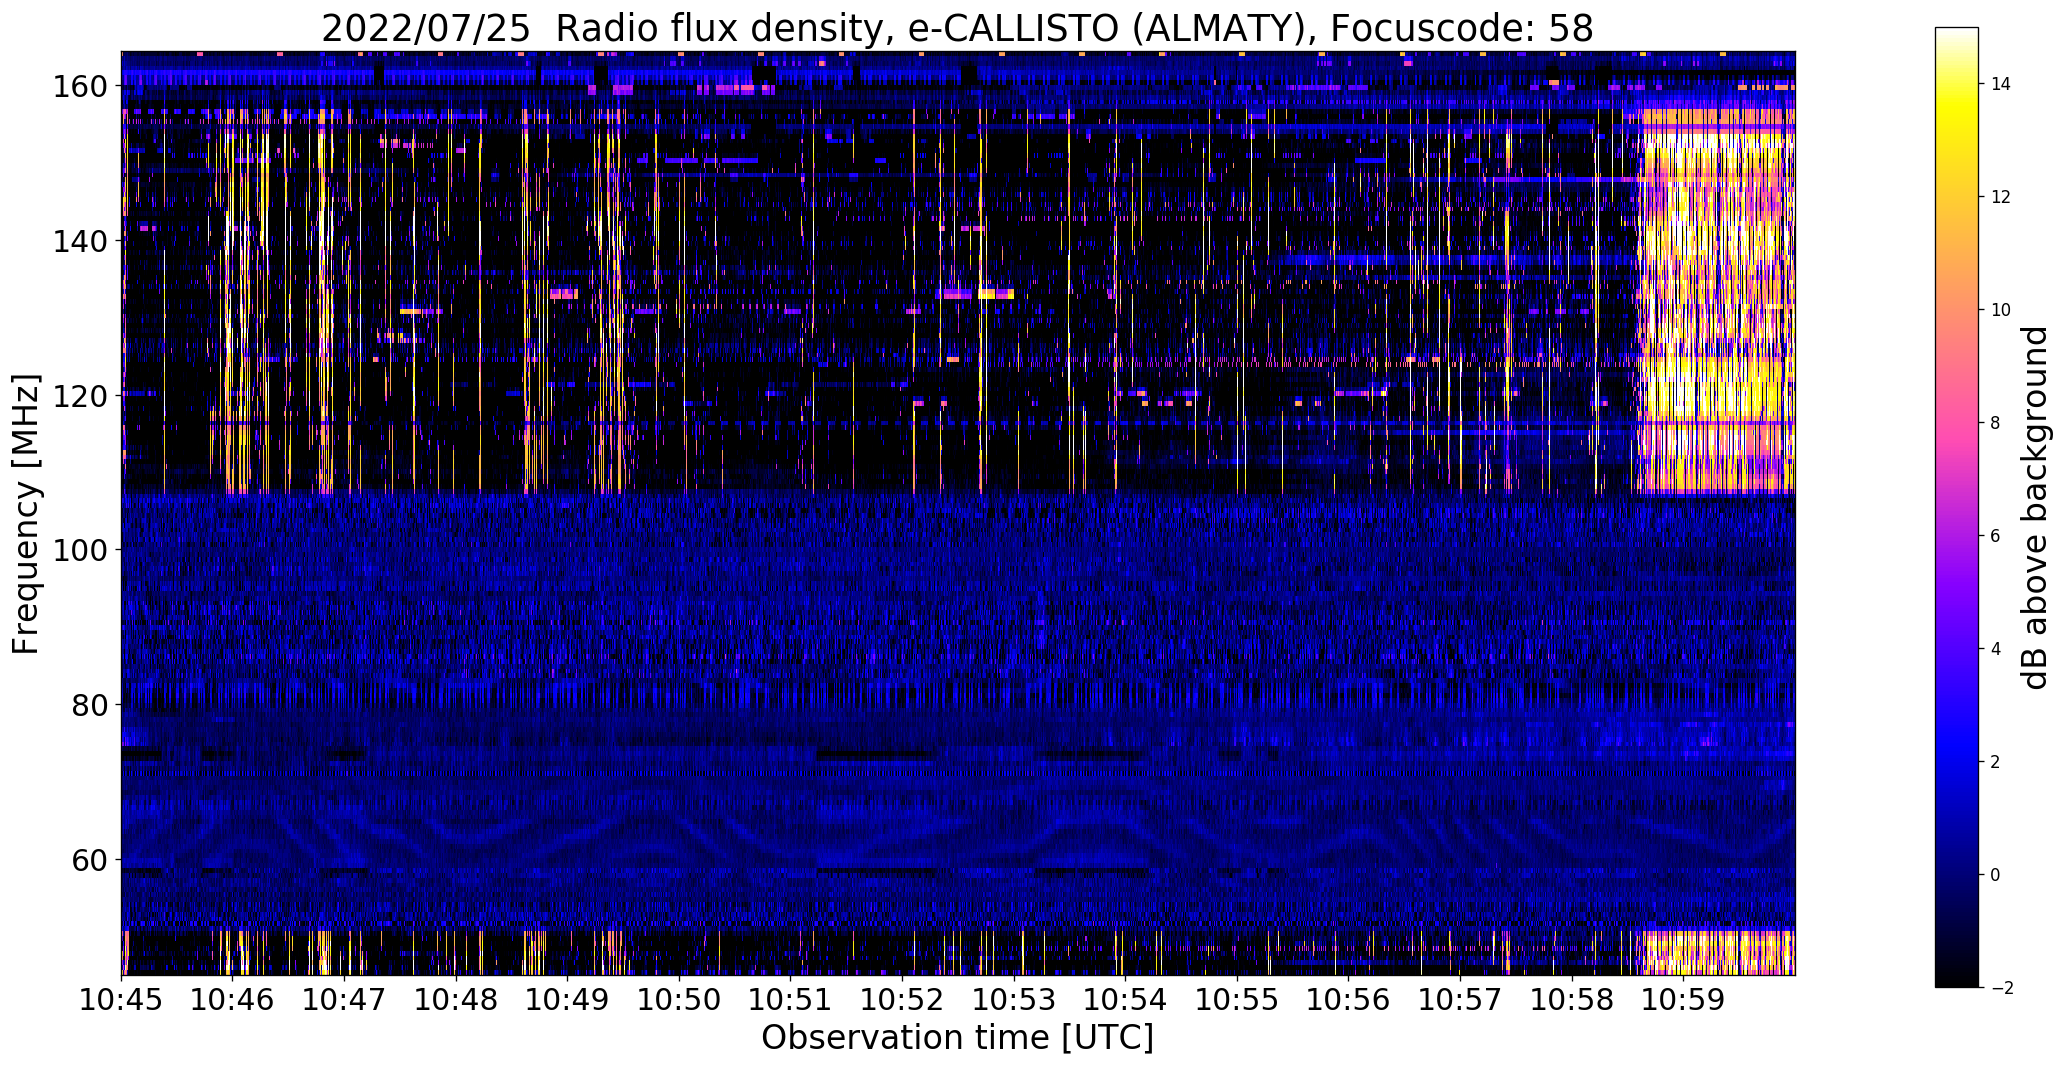Select the 10:46 time tick label

(233, 999)
